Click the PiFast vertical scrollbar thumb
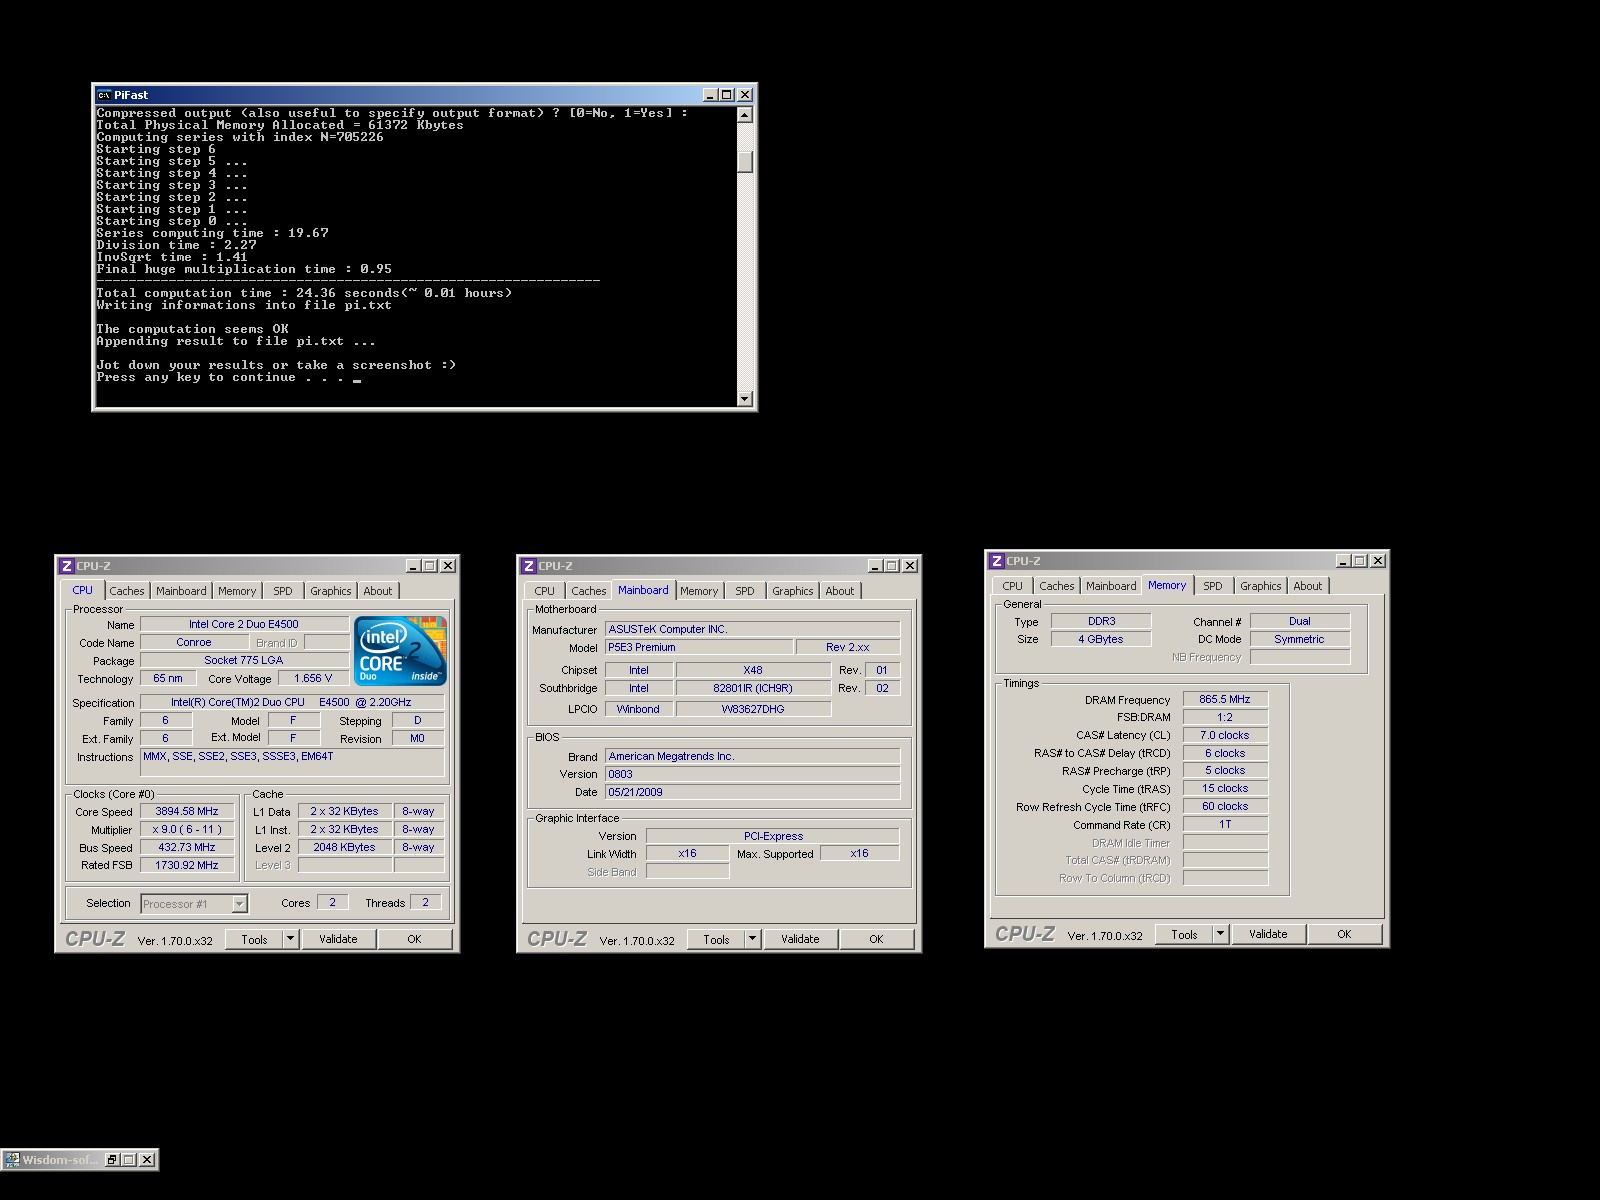This screenshot has height=1200, width=1600. (x=744, y=161)
